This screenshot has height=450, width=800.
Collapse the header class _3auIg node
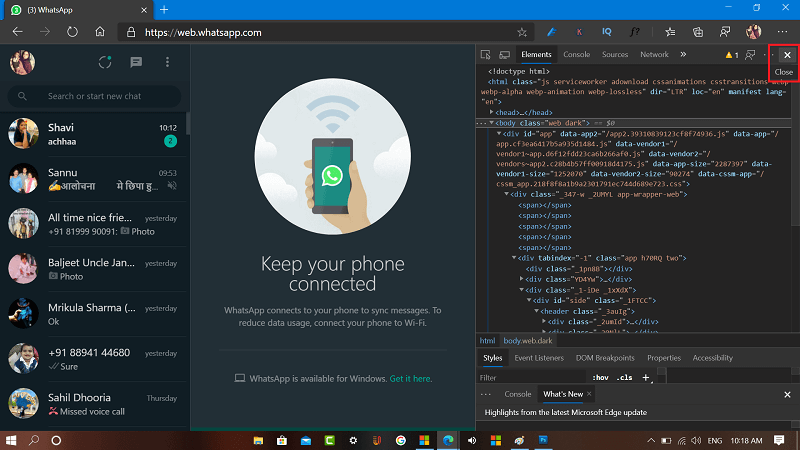(x=537, y=311)
